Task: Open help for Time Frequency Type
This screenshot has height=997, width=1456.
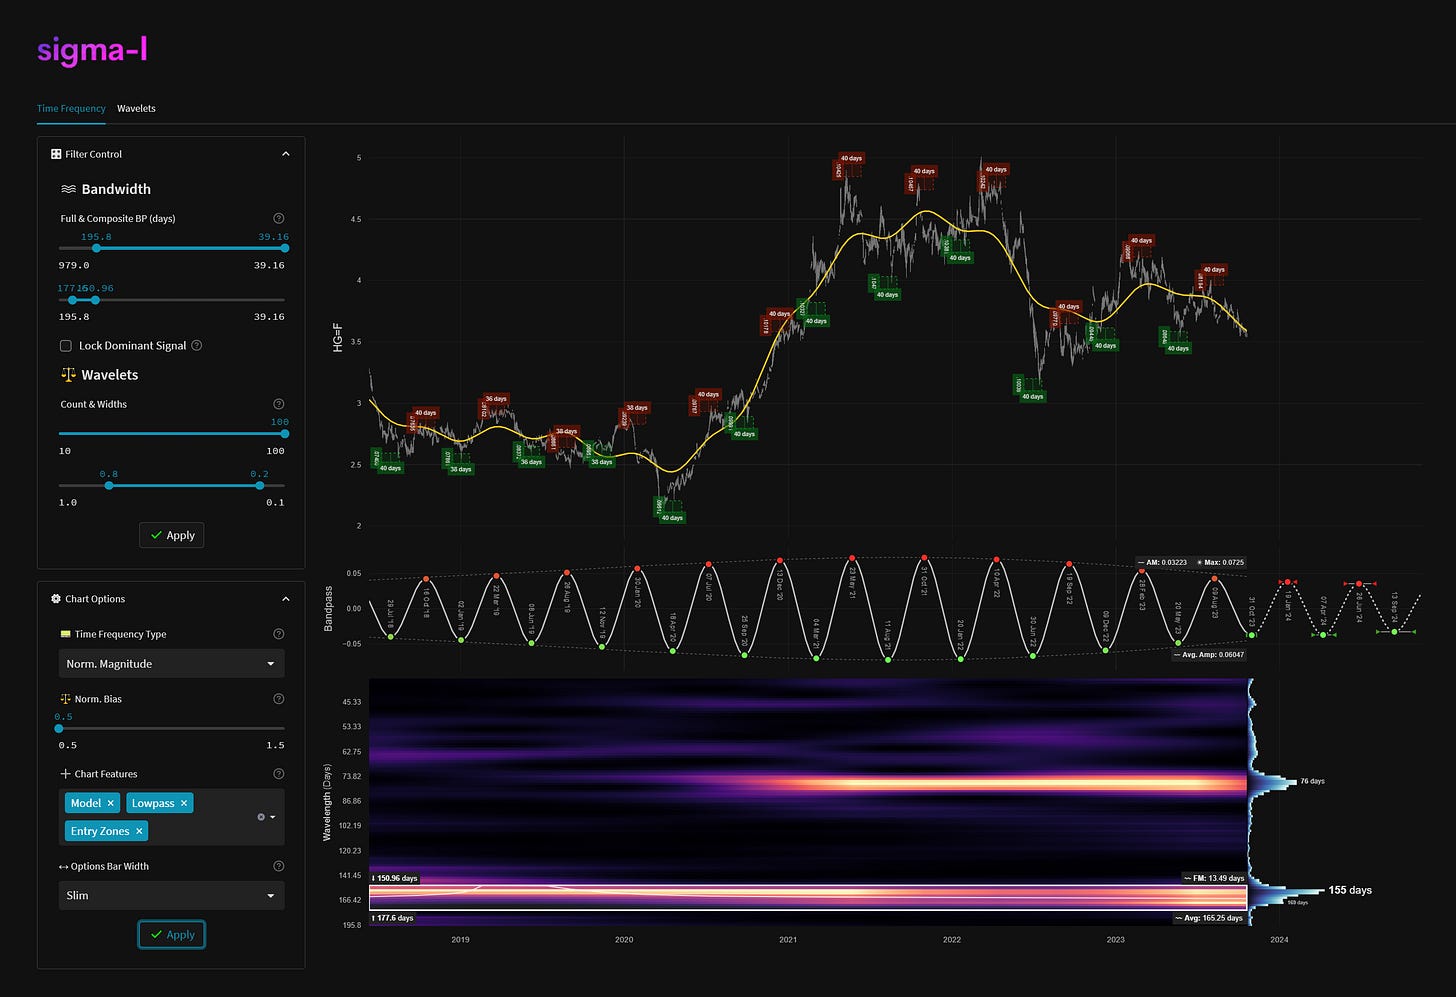Action: click(279, 634)
